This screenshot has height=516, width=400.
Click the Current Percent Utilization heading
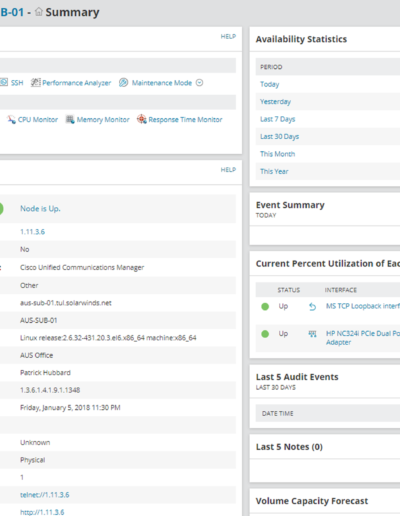click(328, 263)
